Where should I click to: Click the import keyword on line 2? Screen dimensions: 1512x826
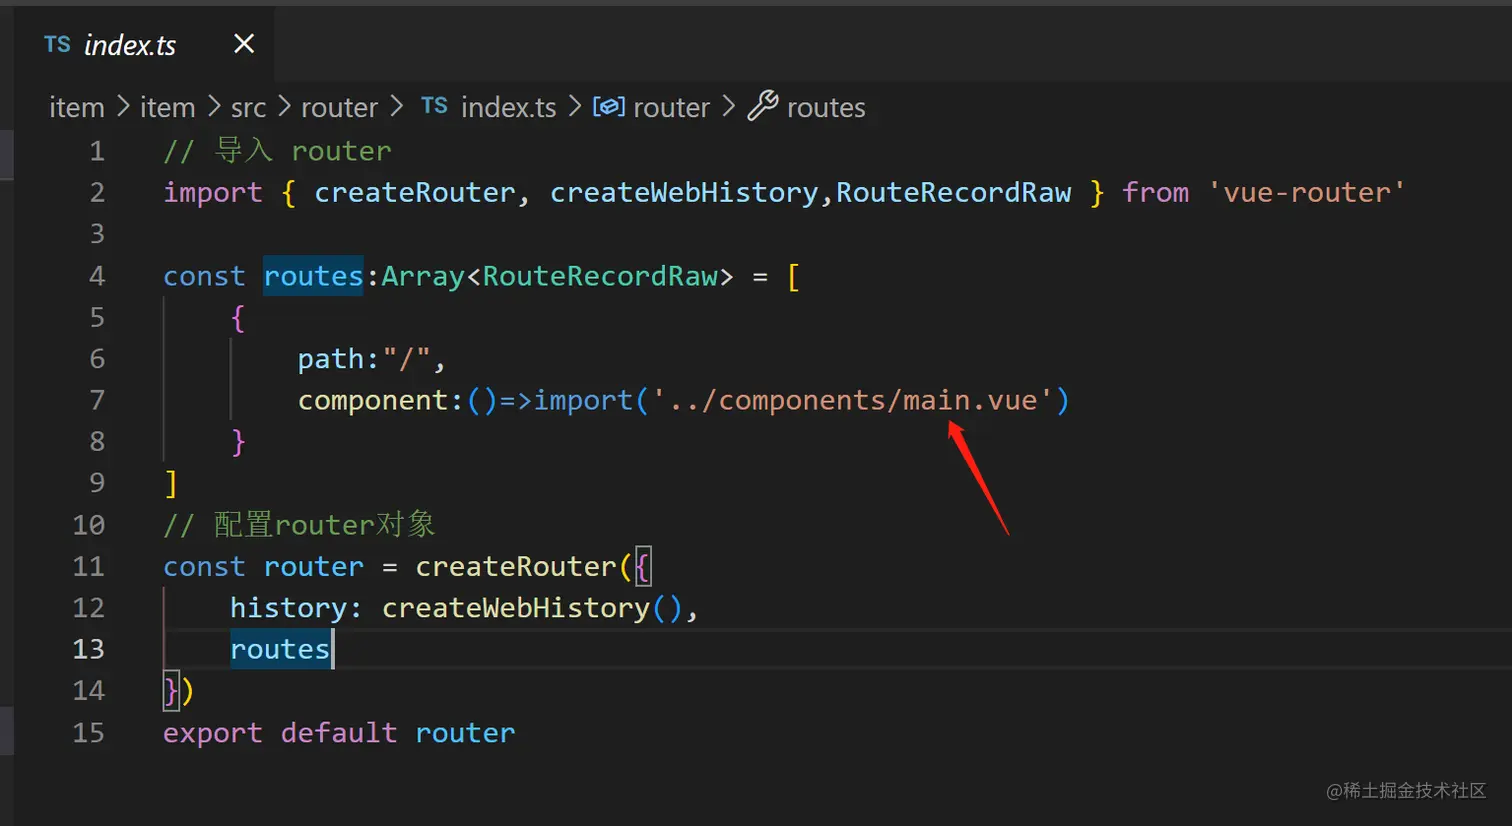213,192
